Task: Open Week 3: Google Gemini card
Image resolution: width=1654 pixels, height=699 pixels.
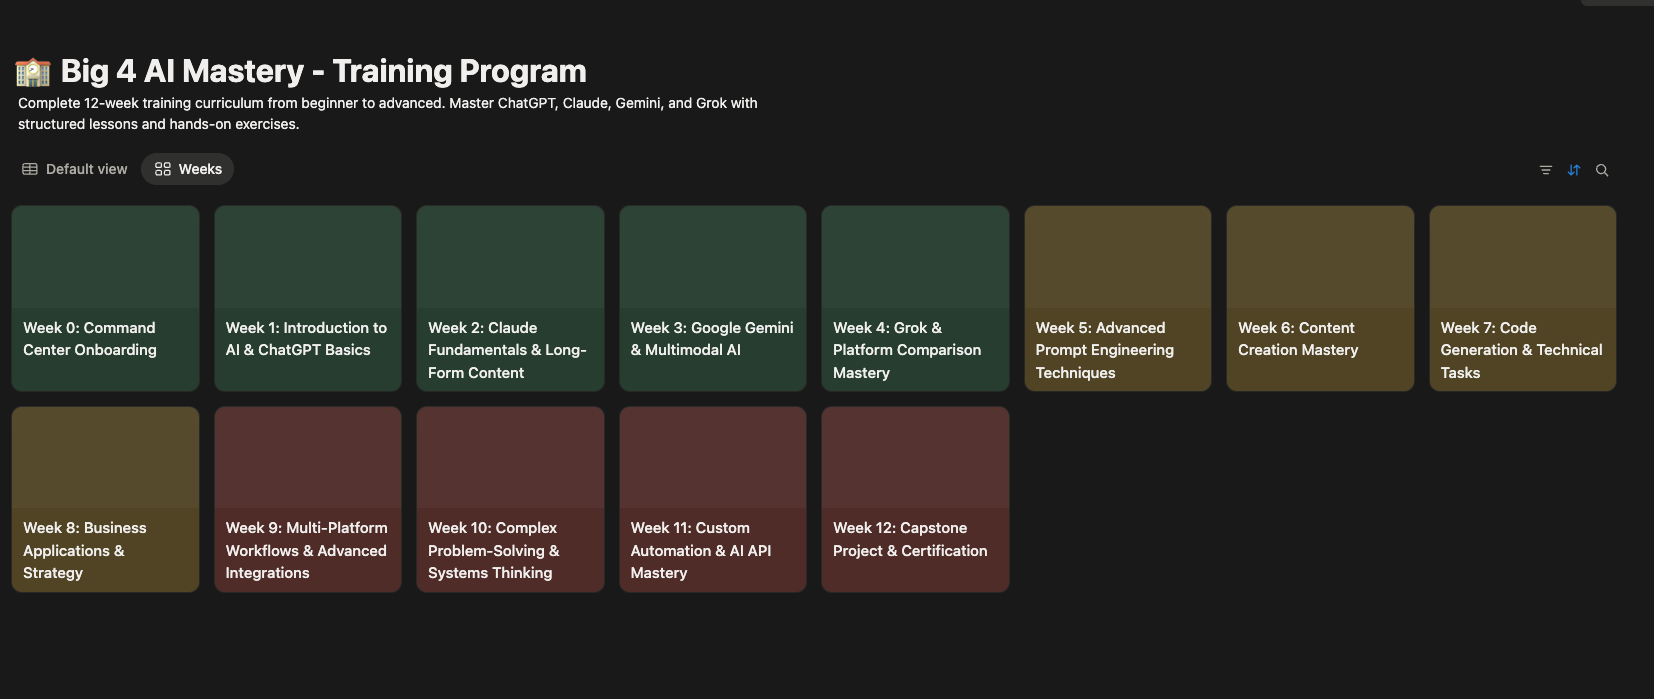Action: (713, 298)
